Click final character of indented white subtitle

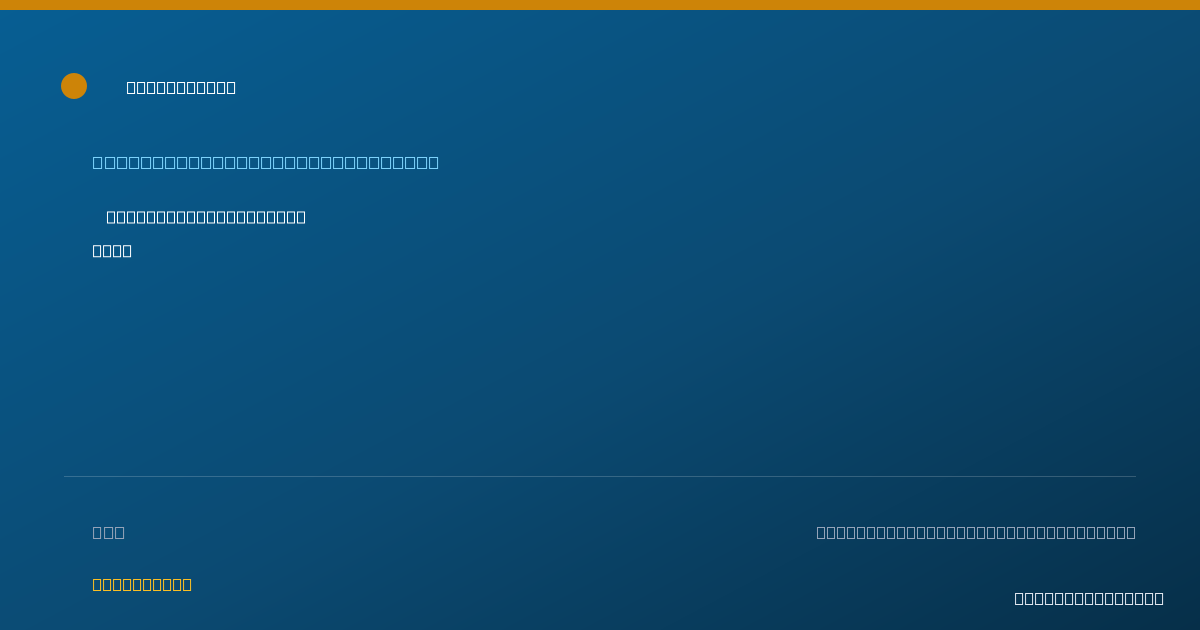[x=301, y=217]
